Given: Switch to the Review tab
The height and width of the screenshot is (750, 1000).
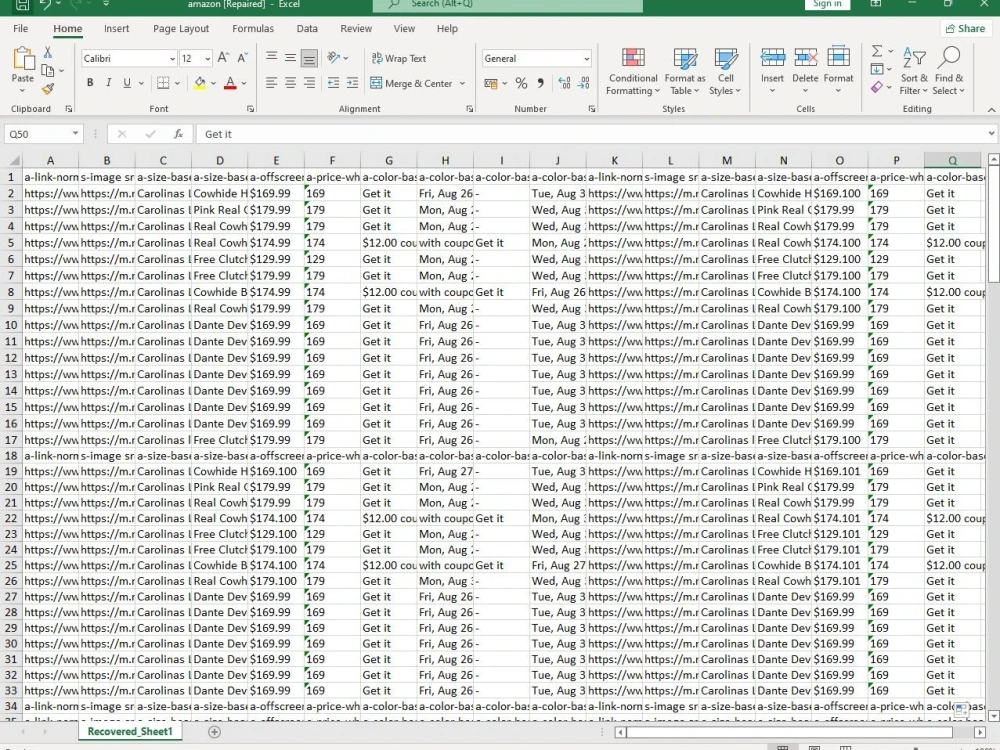Looking at the screenshot, I should click(x=356, y=29).
